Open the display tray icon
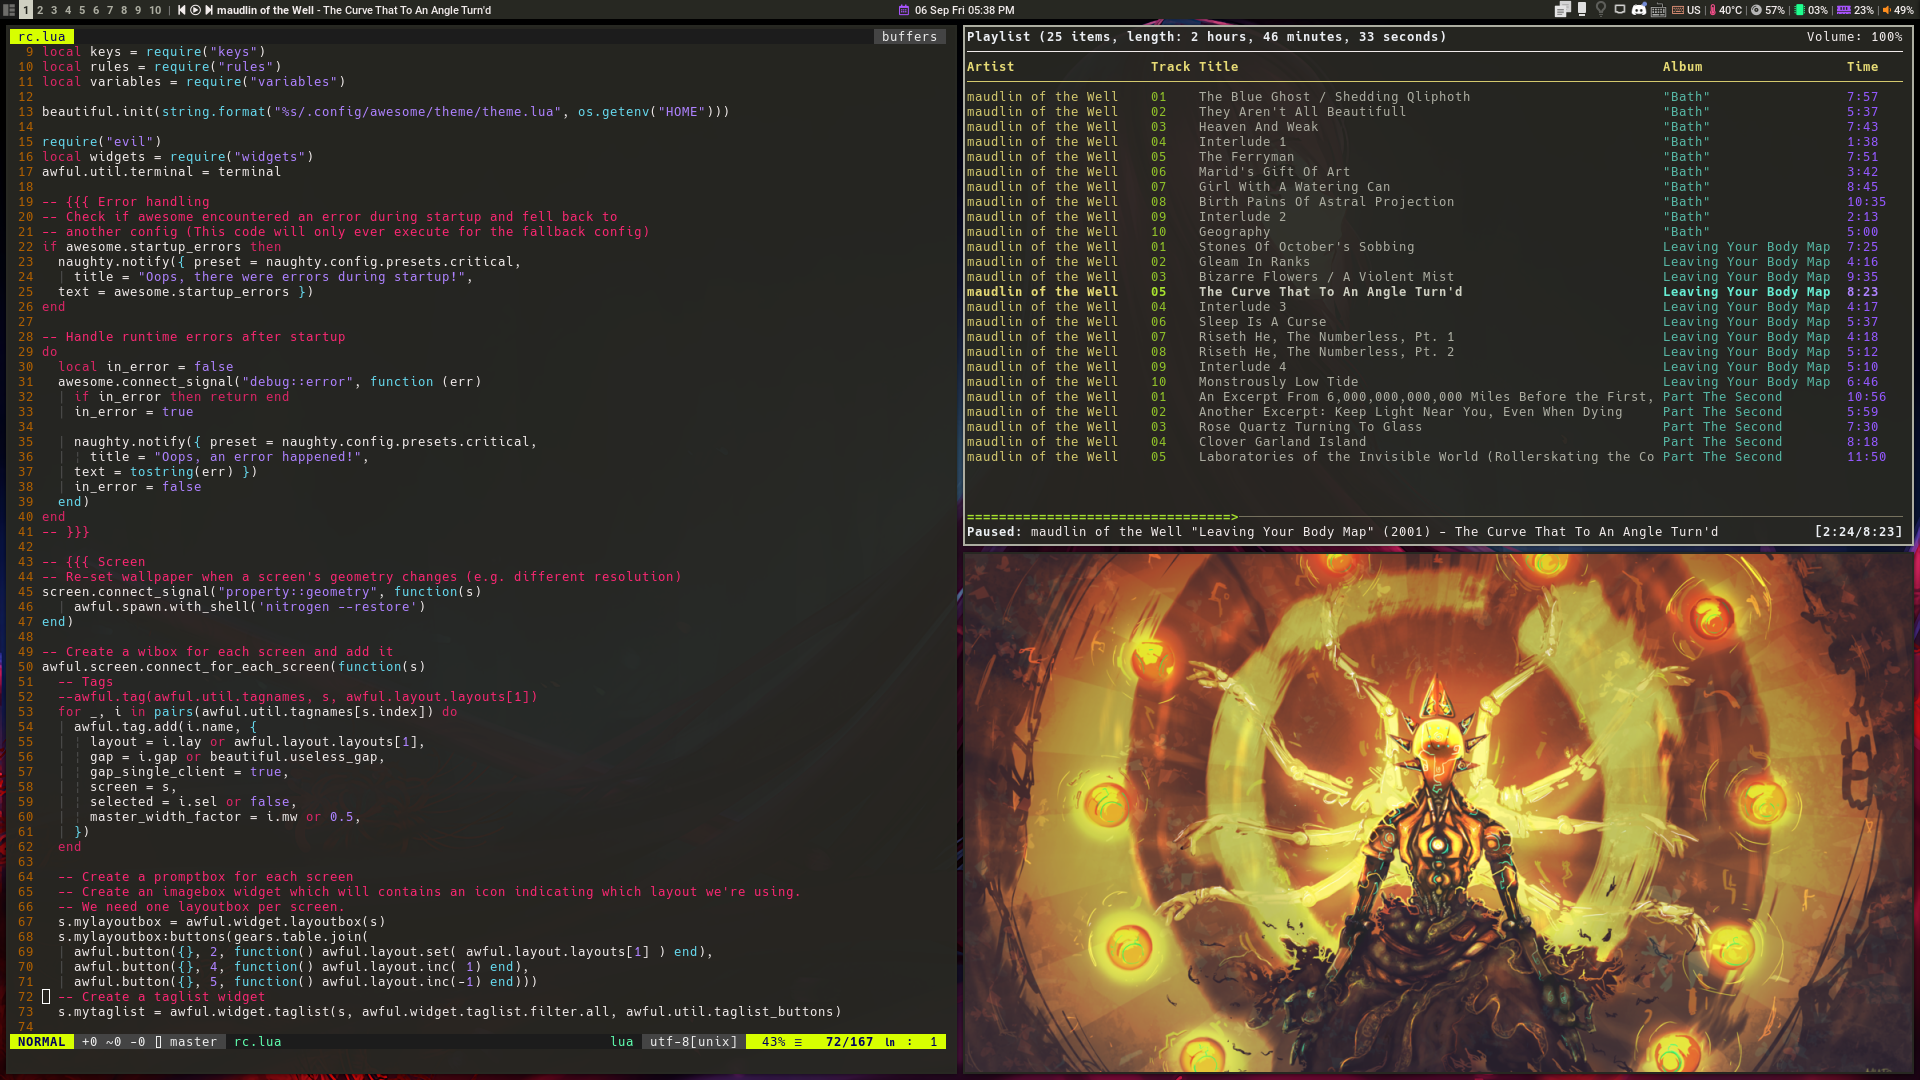Image resolution: width=1920 pixels, height=1080 pixels. pyautogui.click(x=1620, y=10)
